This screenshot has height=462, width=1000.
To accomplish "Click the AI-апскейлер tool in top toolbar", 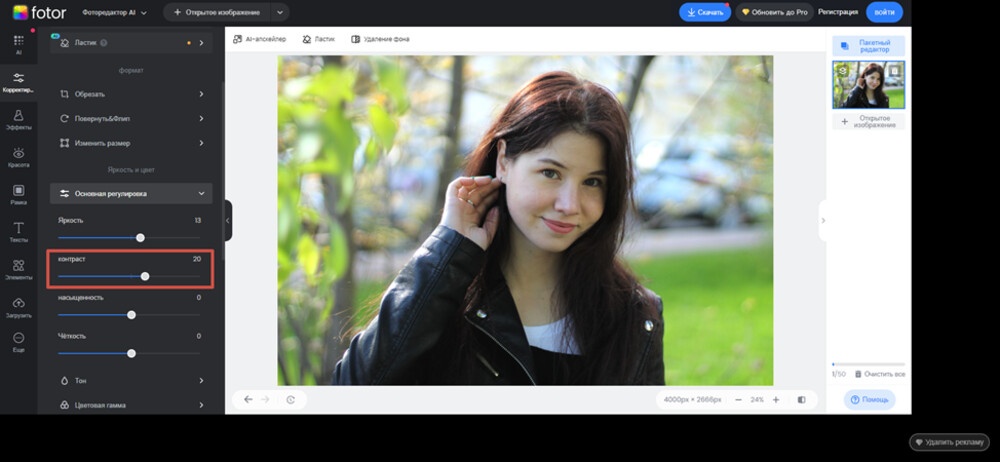I will (260, 39).
